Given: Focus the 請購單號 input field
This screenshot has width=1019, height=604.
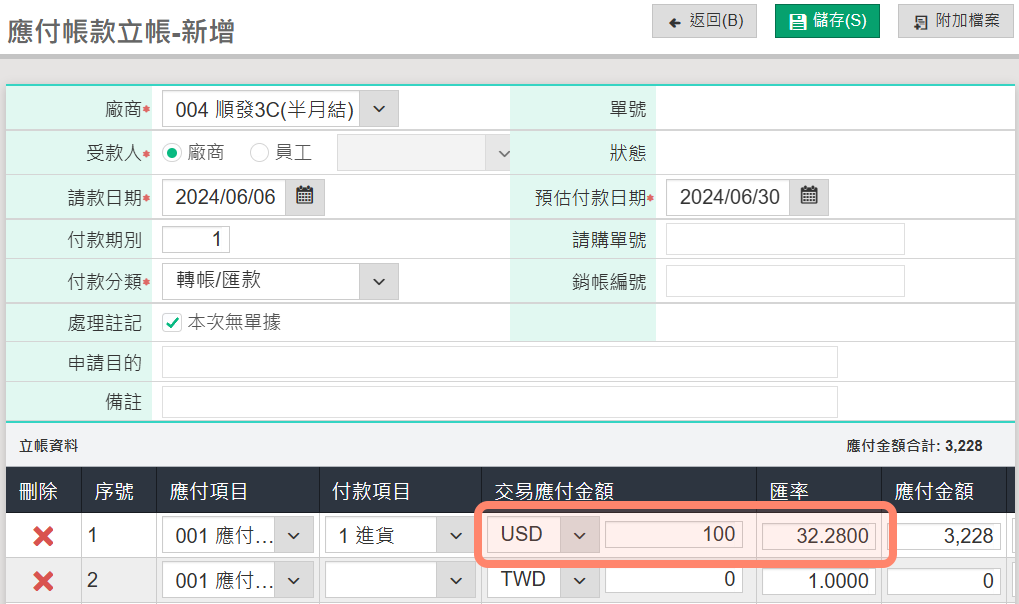Looking at the screenshot, I should pyautogui.click(x=785, y=240).
